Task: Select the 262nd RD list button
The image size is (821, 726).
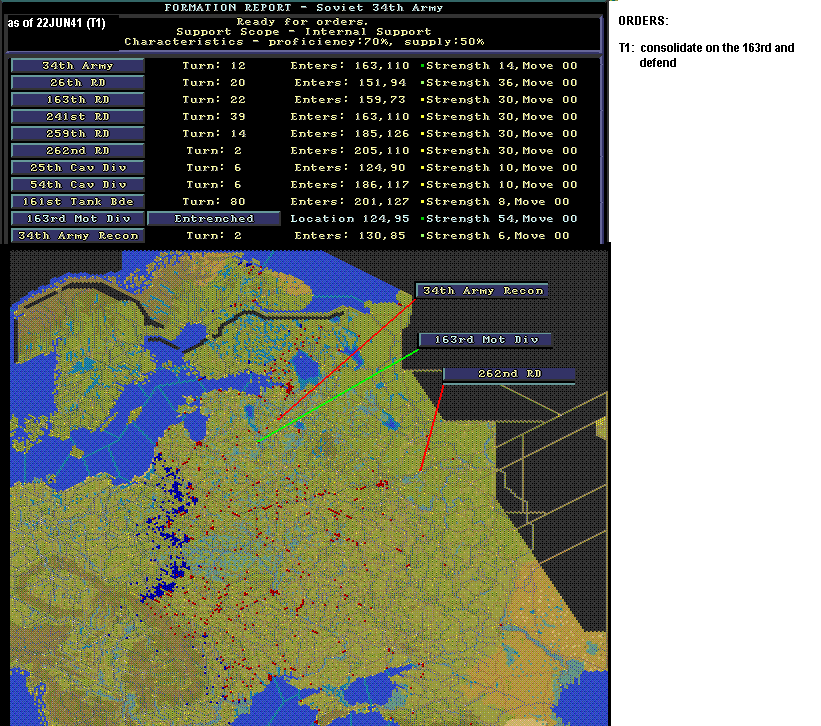Action: pos(77,151)
